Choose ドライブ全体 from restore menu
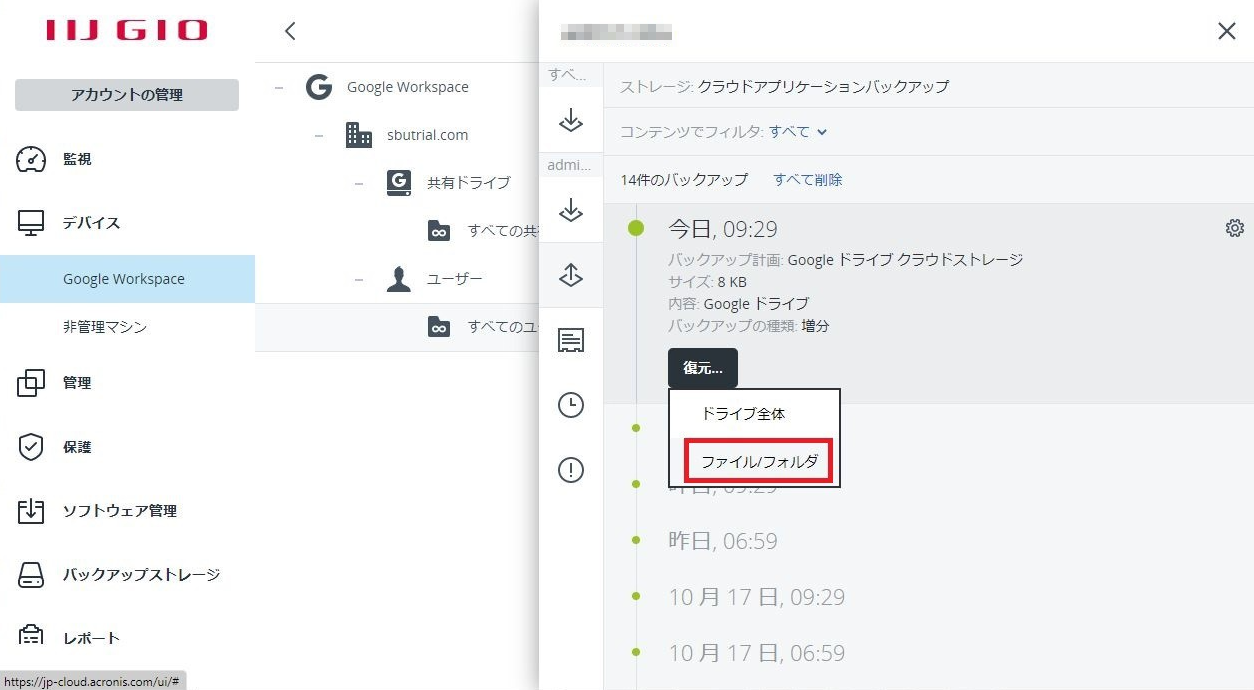 pyautogui.click(x=743, y=414)
